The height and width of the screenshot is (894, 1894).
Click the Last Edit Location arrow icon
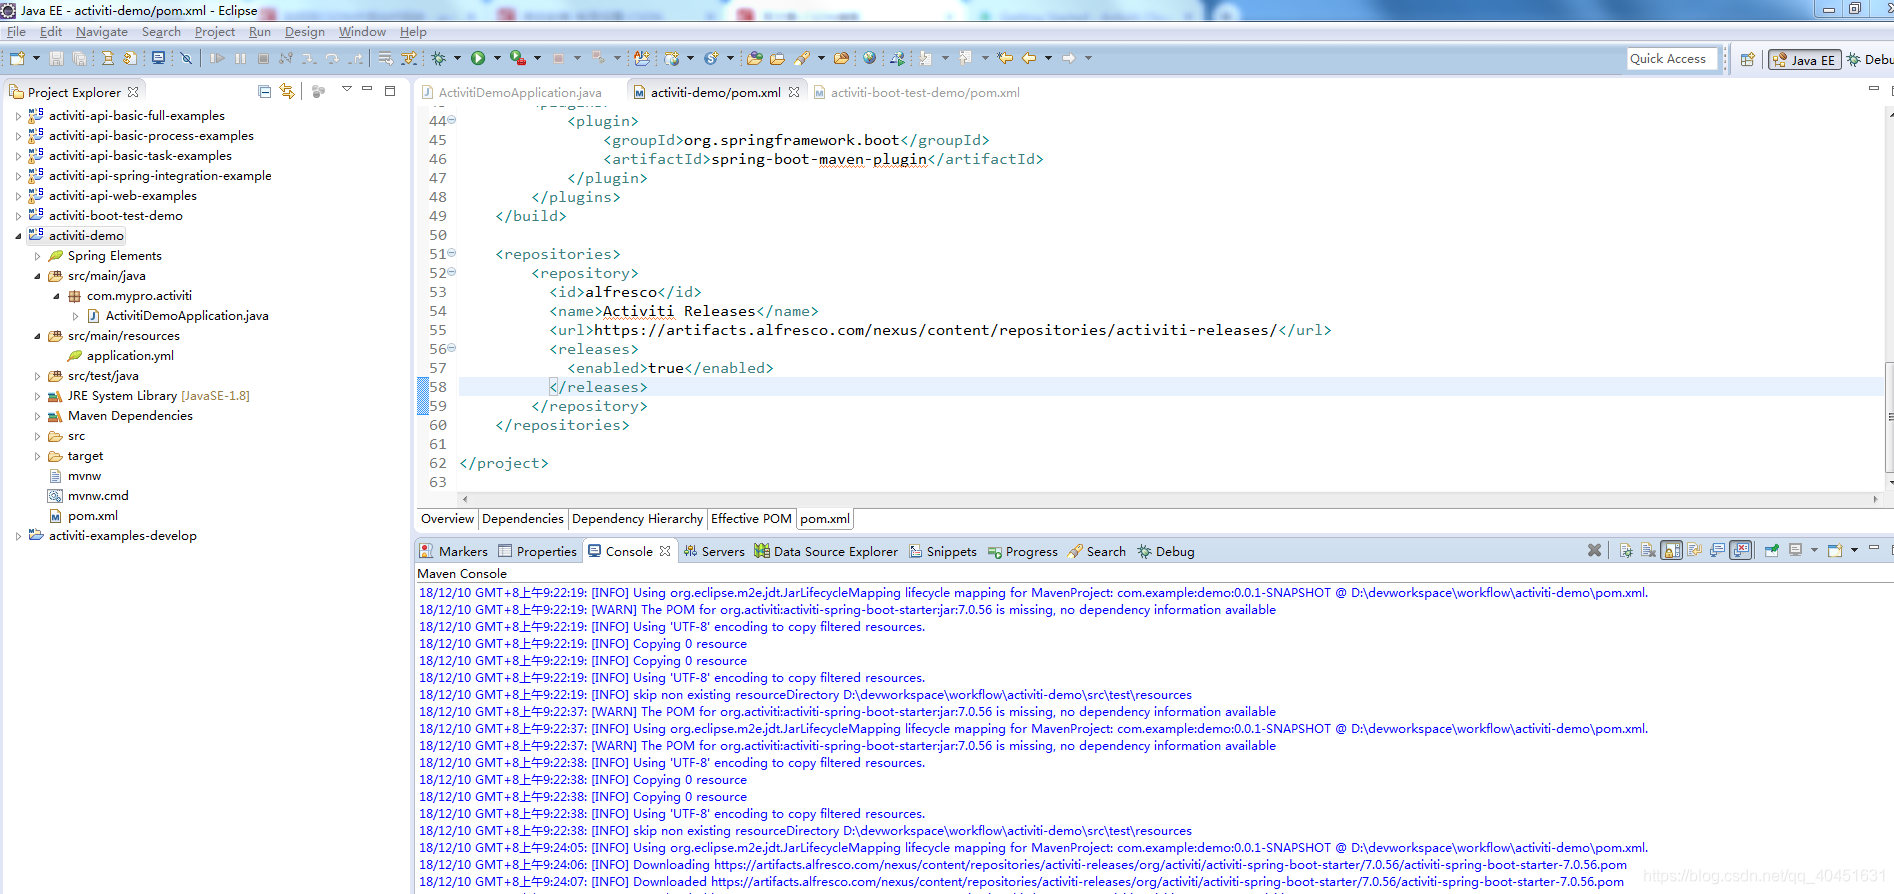[x=1005, y=58]
